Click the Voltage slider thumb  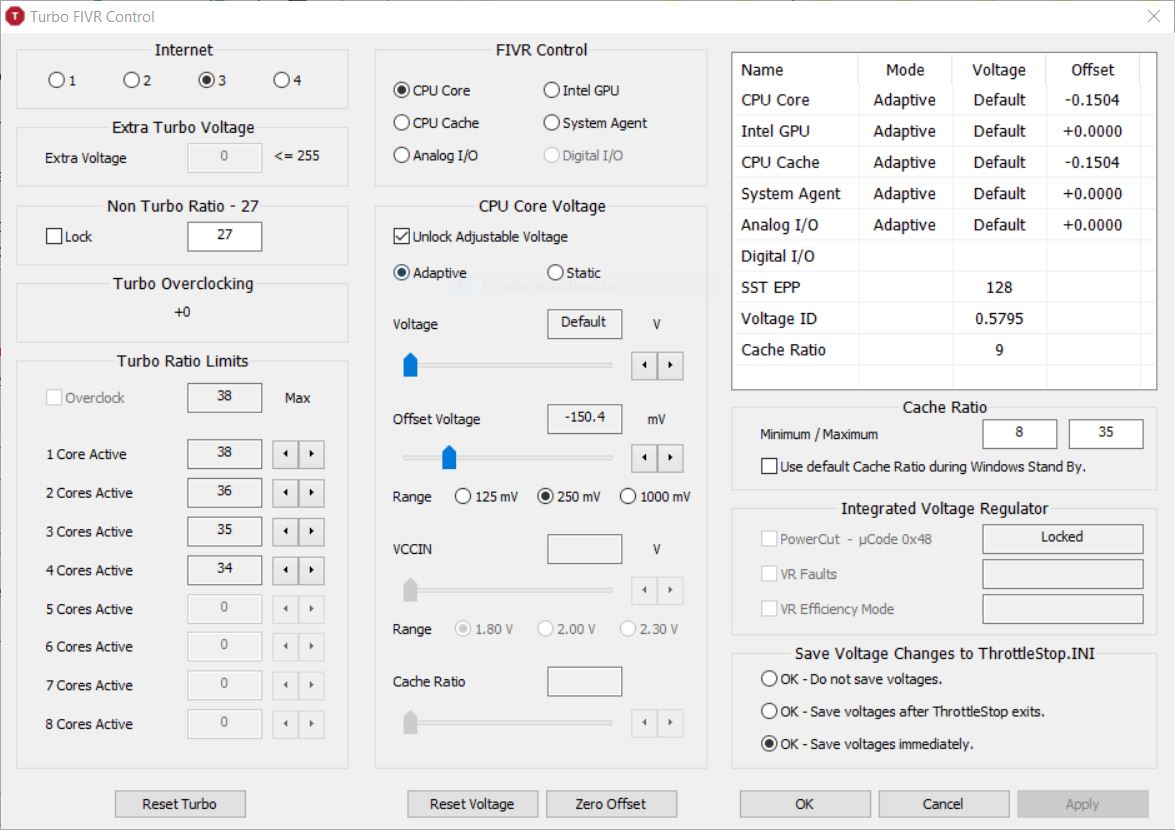click(410, 365)
